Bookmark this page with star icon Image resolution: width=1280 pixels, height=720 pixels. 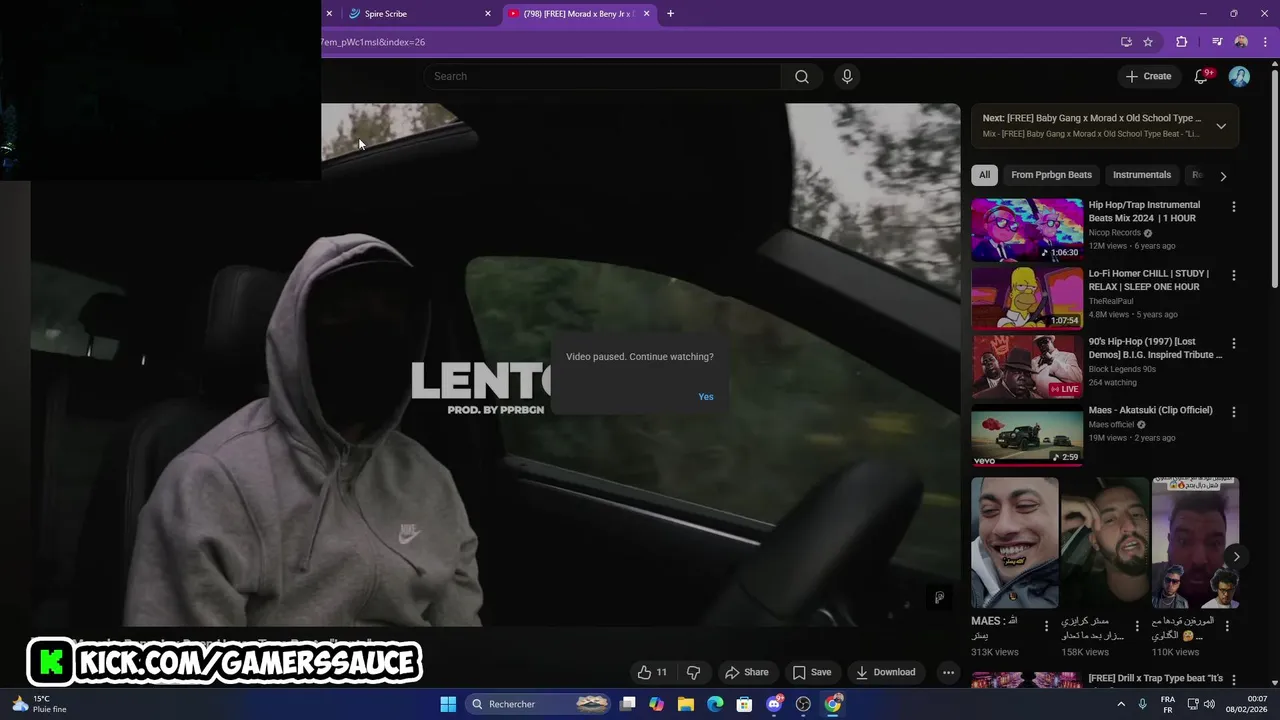(x=1148, y=42)
